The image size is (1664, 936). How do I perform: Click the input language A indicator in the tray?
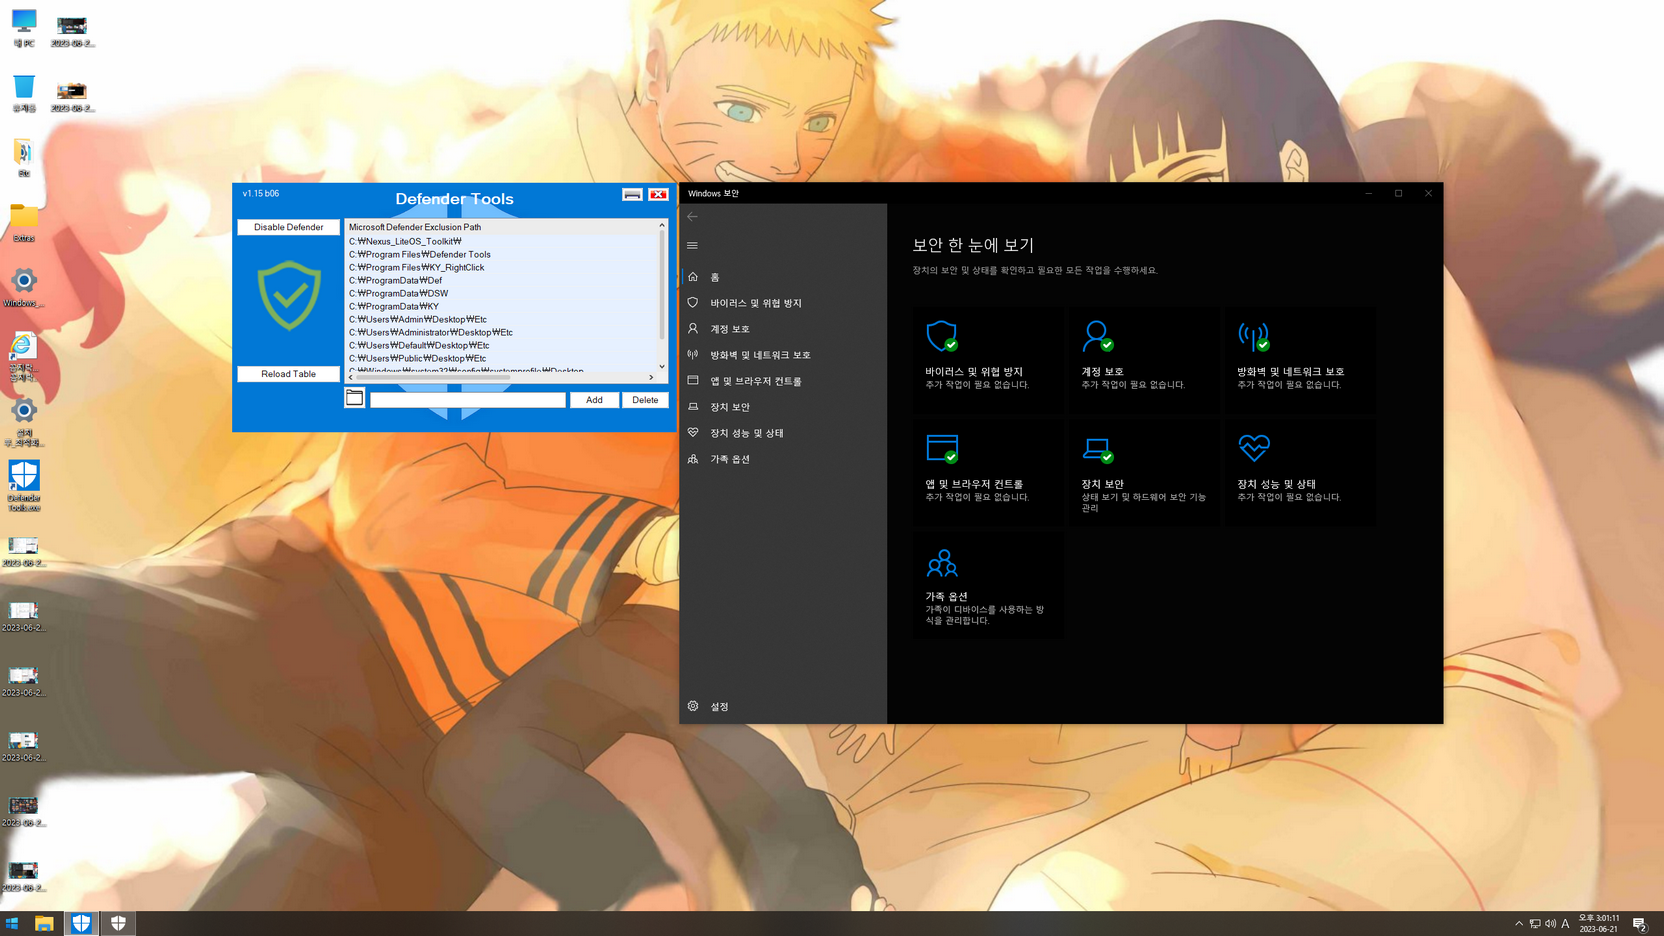1565,924
